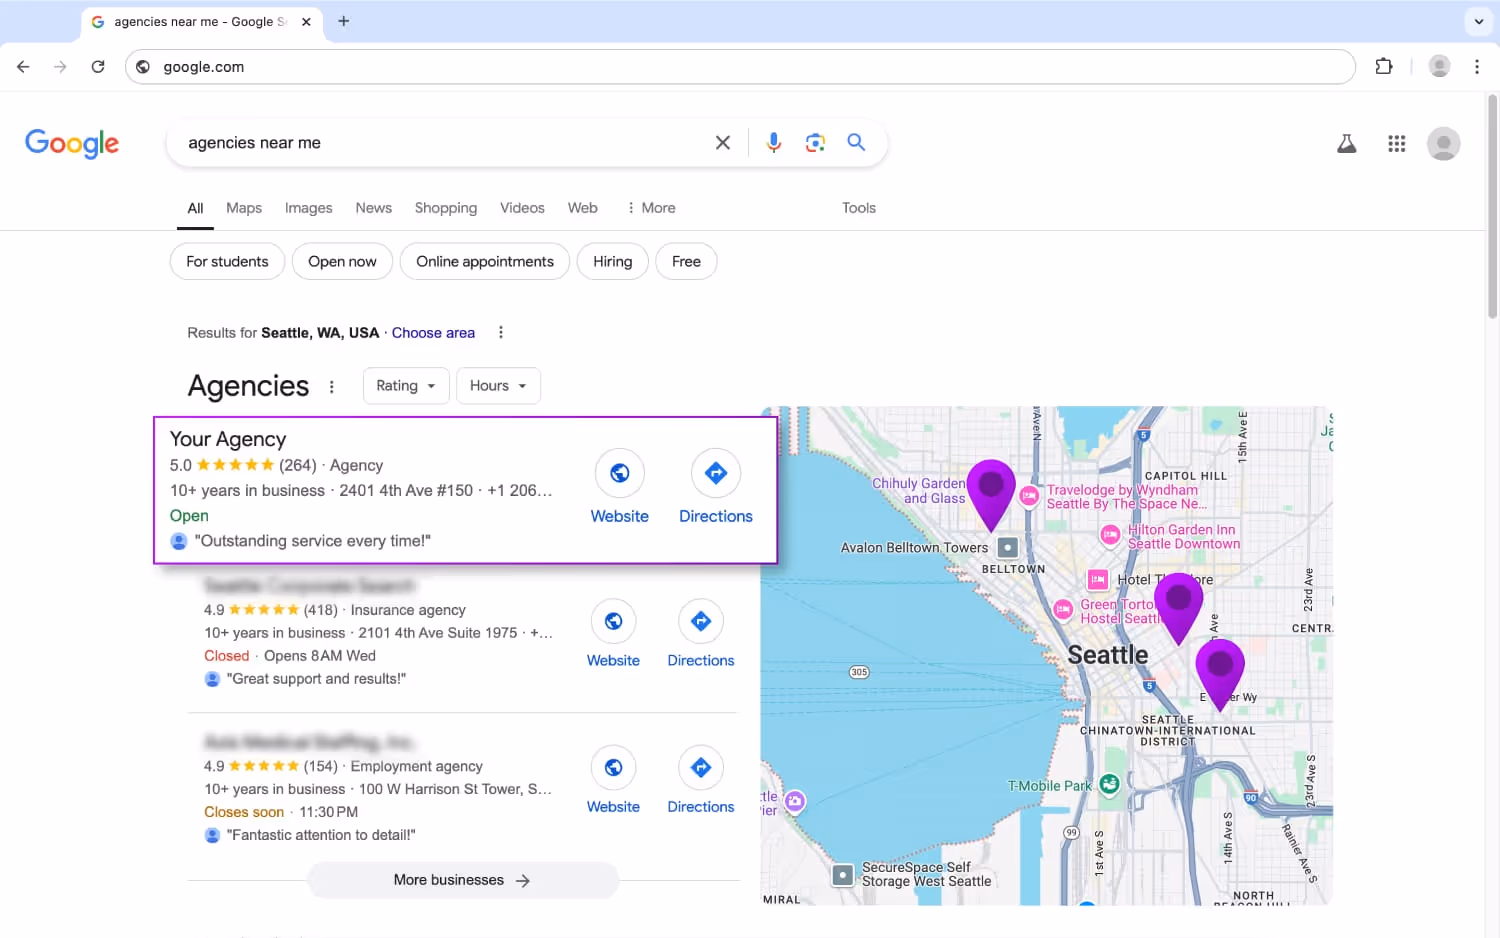Click the Chrome profile avatar in toolbar
Image resolution: width=1500 pixels, height=938 pixels.
(1440, 67)
